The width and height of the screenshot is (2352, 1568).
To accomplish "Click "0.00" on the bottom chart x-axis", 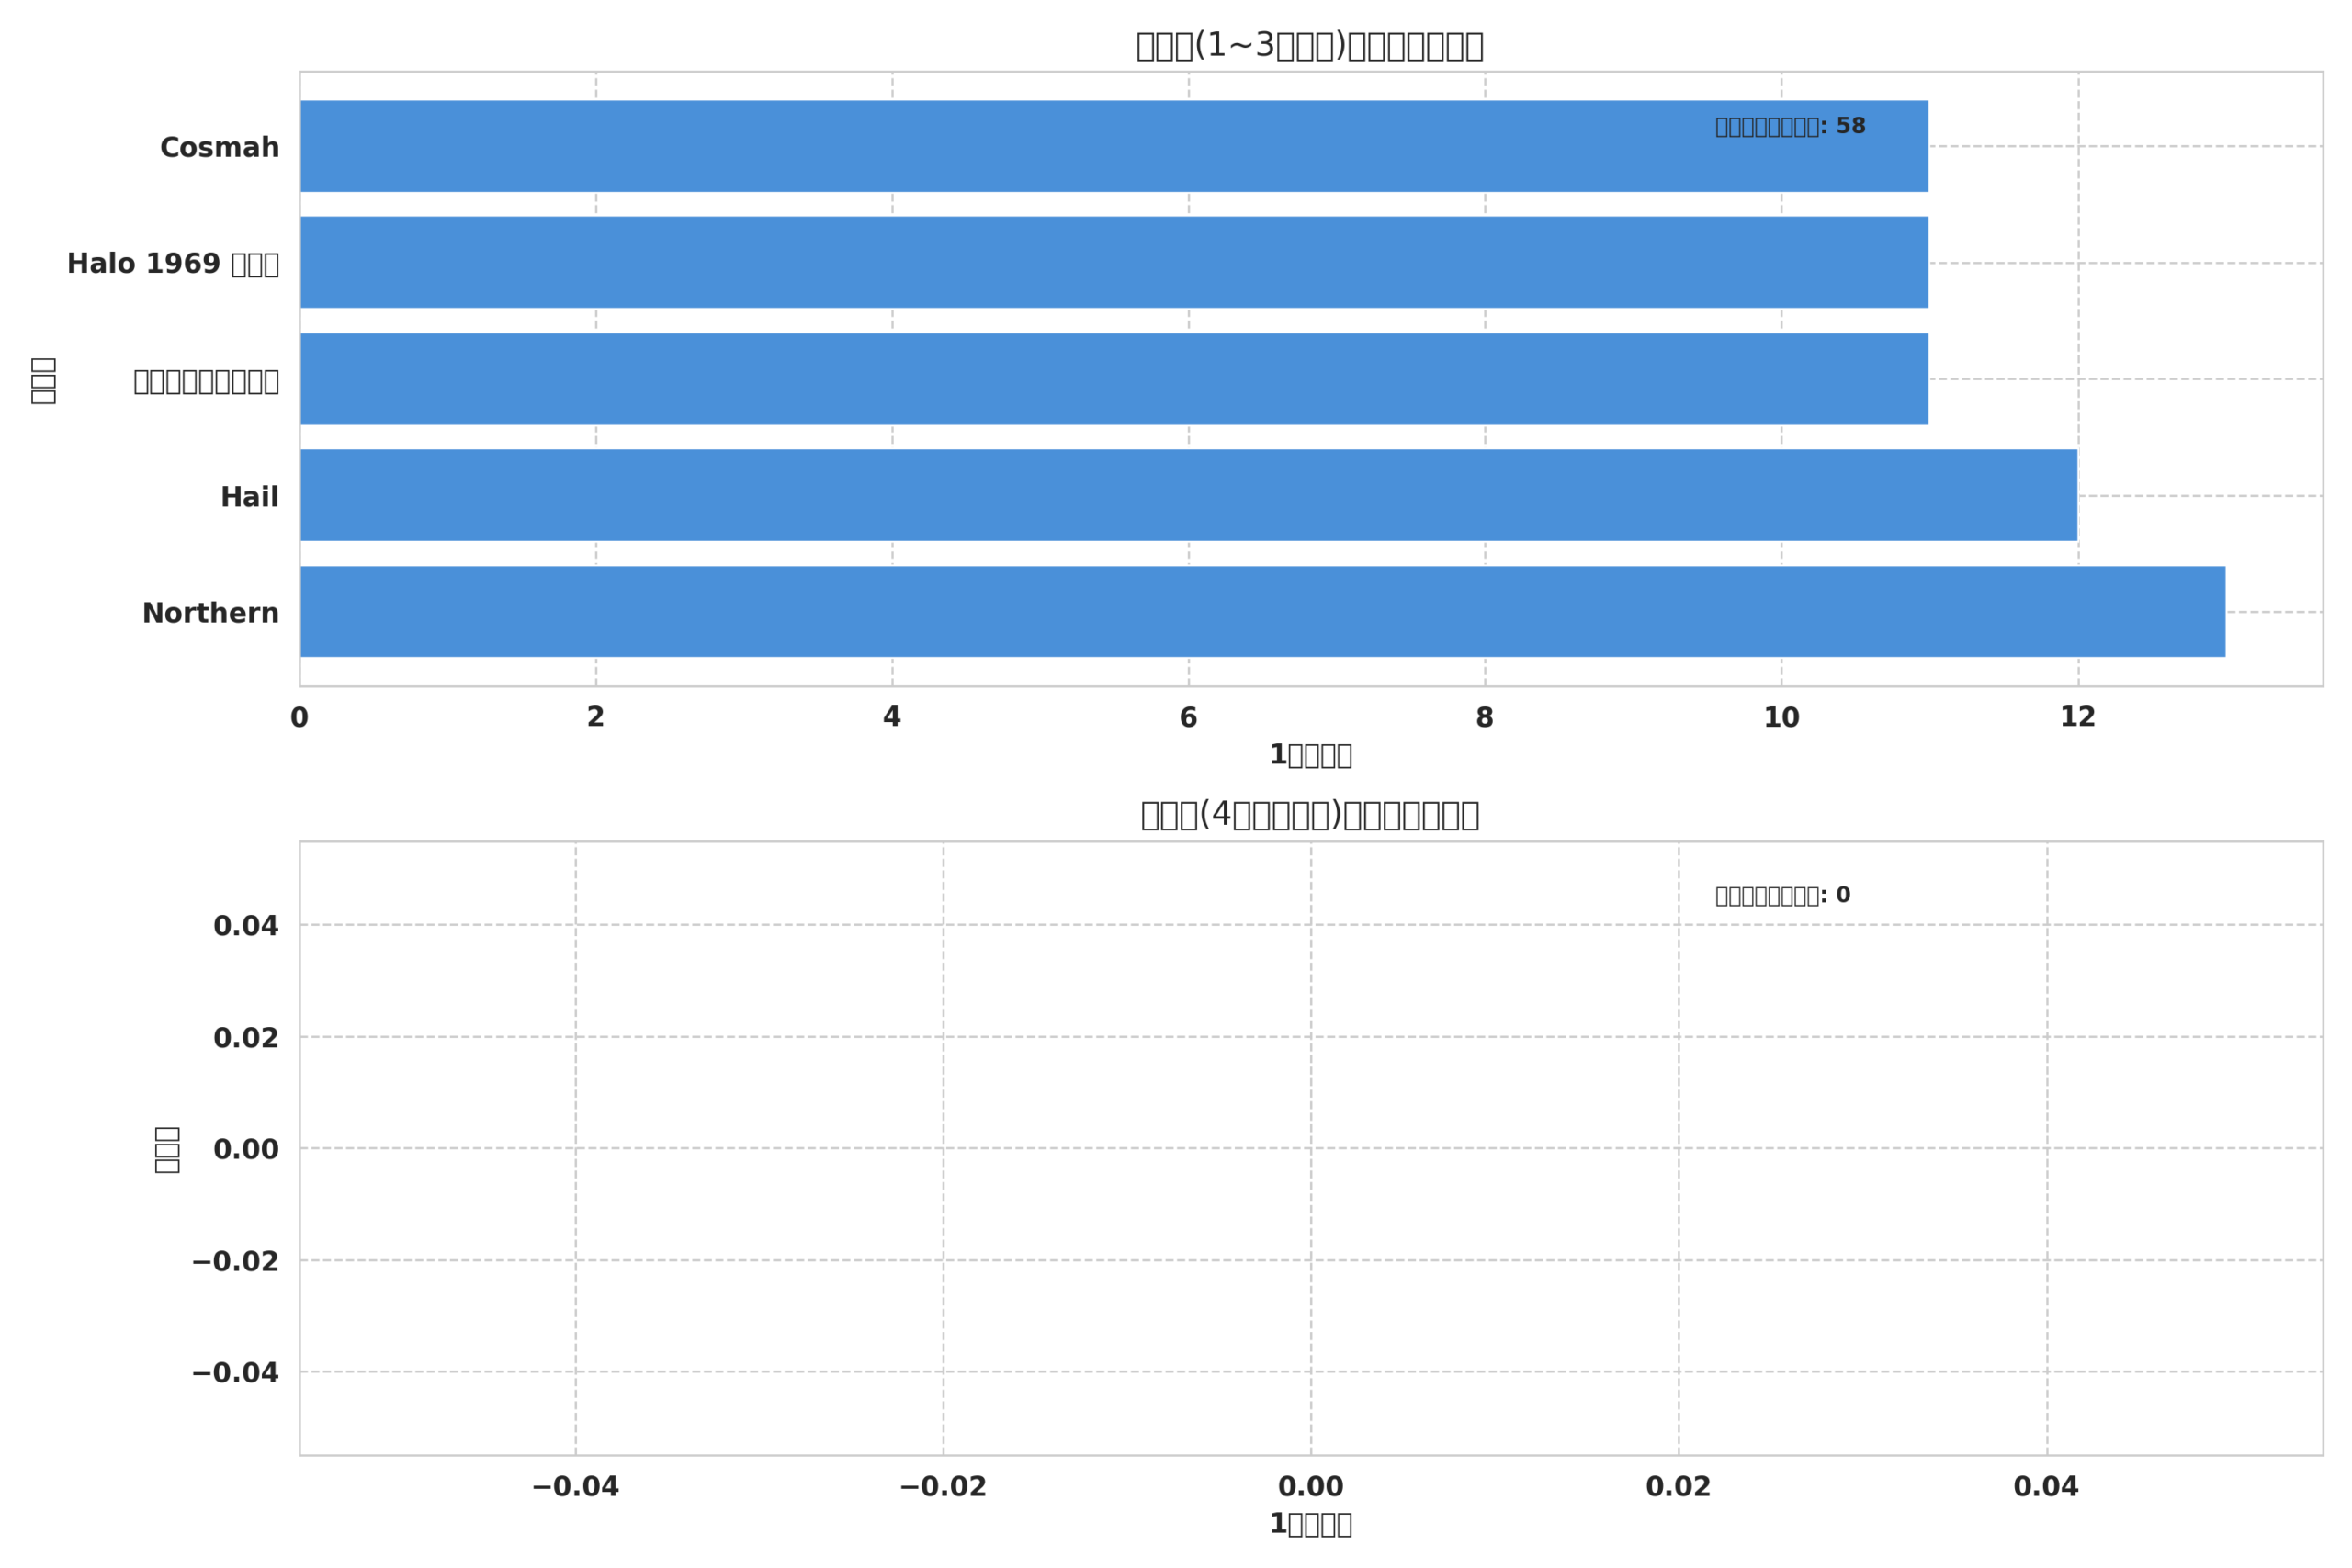I will point(1311,1487).
